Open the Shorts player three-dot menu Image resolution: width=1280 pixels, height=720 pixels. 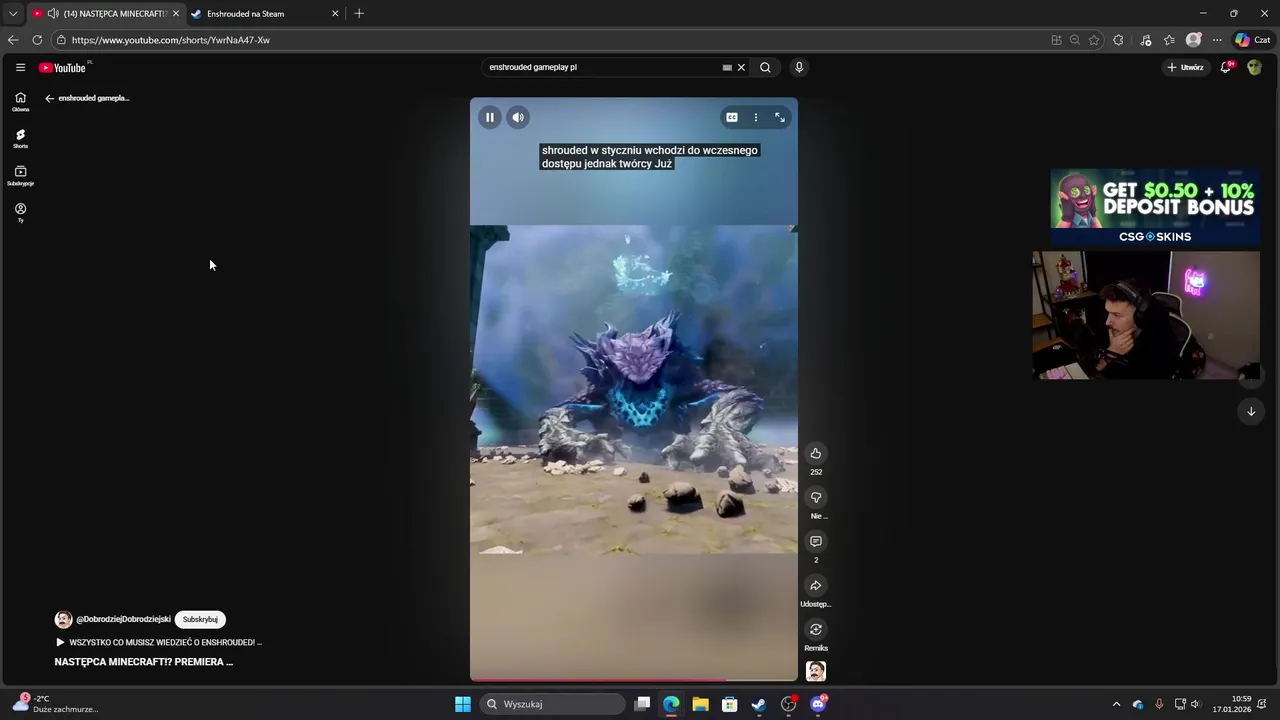coord(756,117)
